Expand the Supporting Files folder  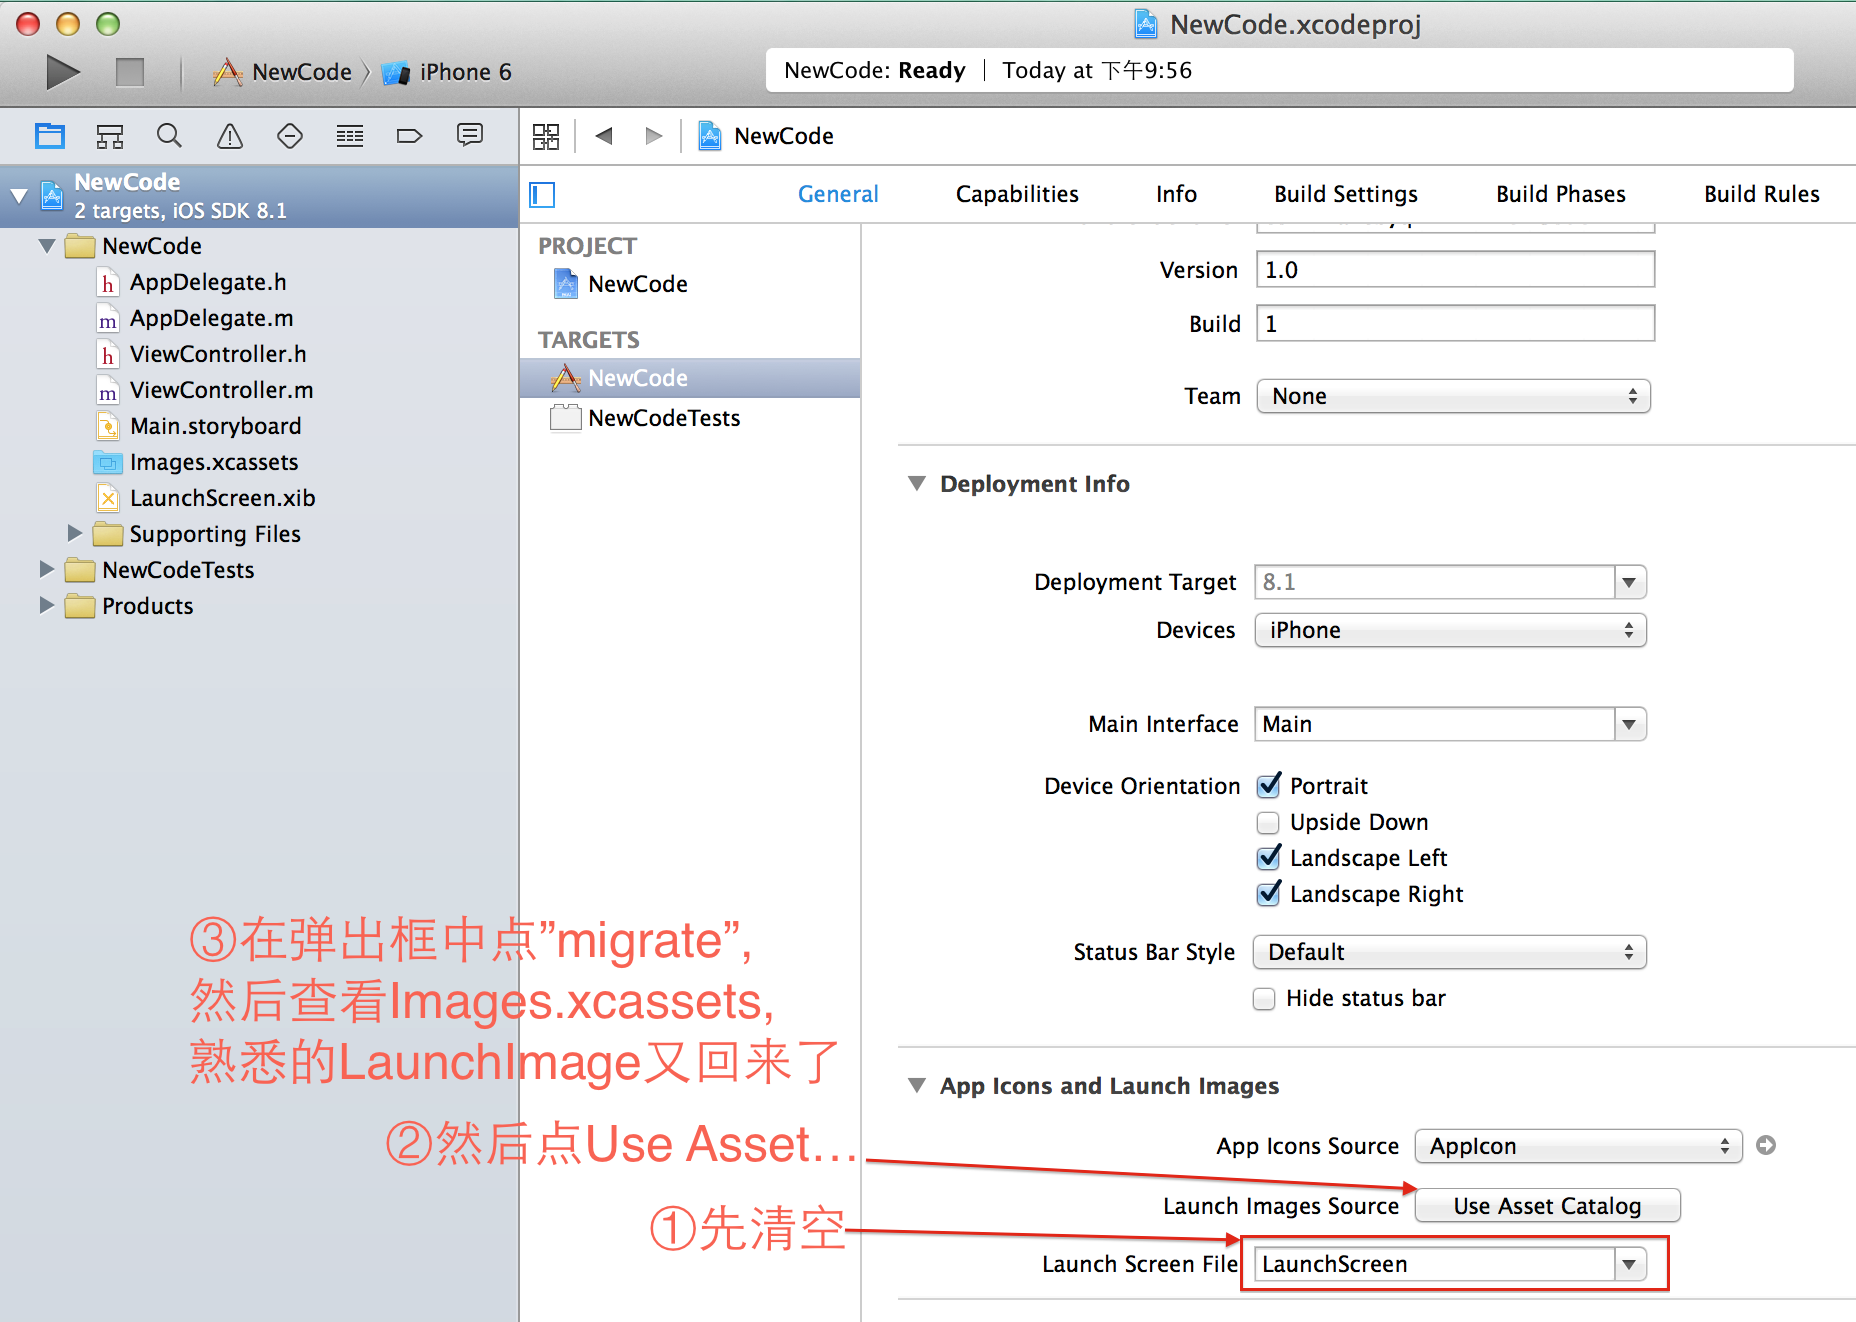tap(74, 533)
